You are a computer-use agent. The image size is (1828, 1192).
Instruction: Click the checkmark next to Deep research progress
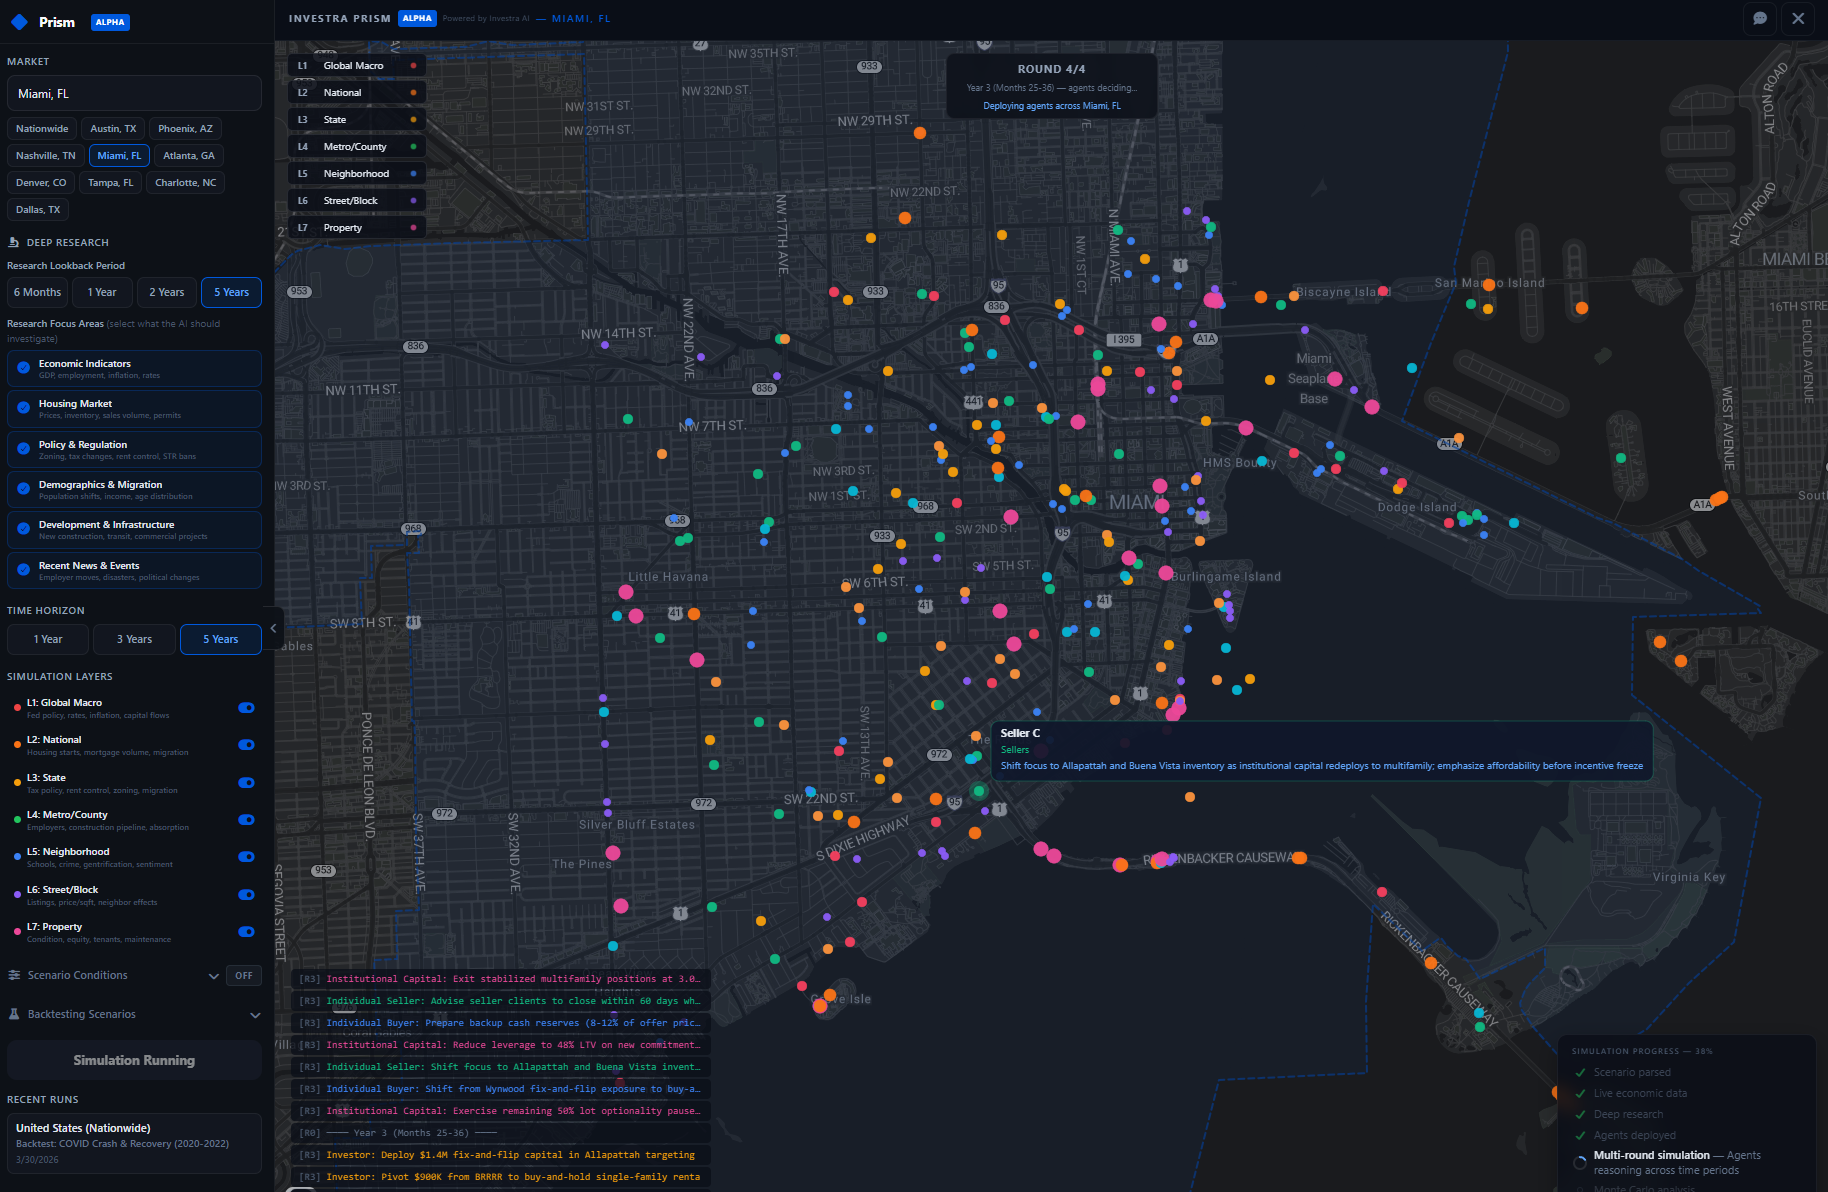pyautogui.click(x=1578, y=1114)
